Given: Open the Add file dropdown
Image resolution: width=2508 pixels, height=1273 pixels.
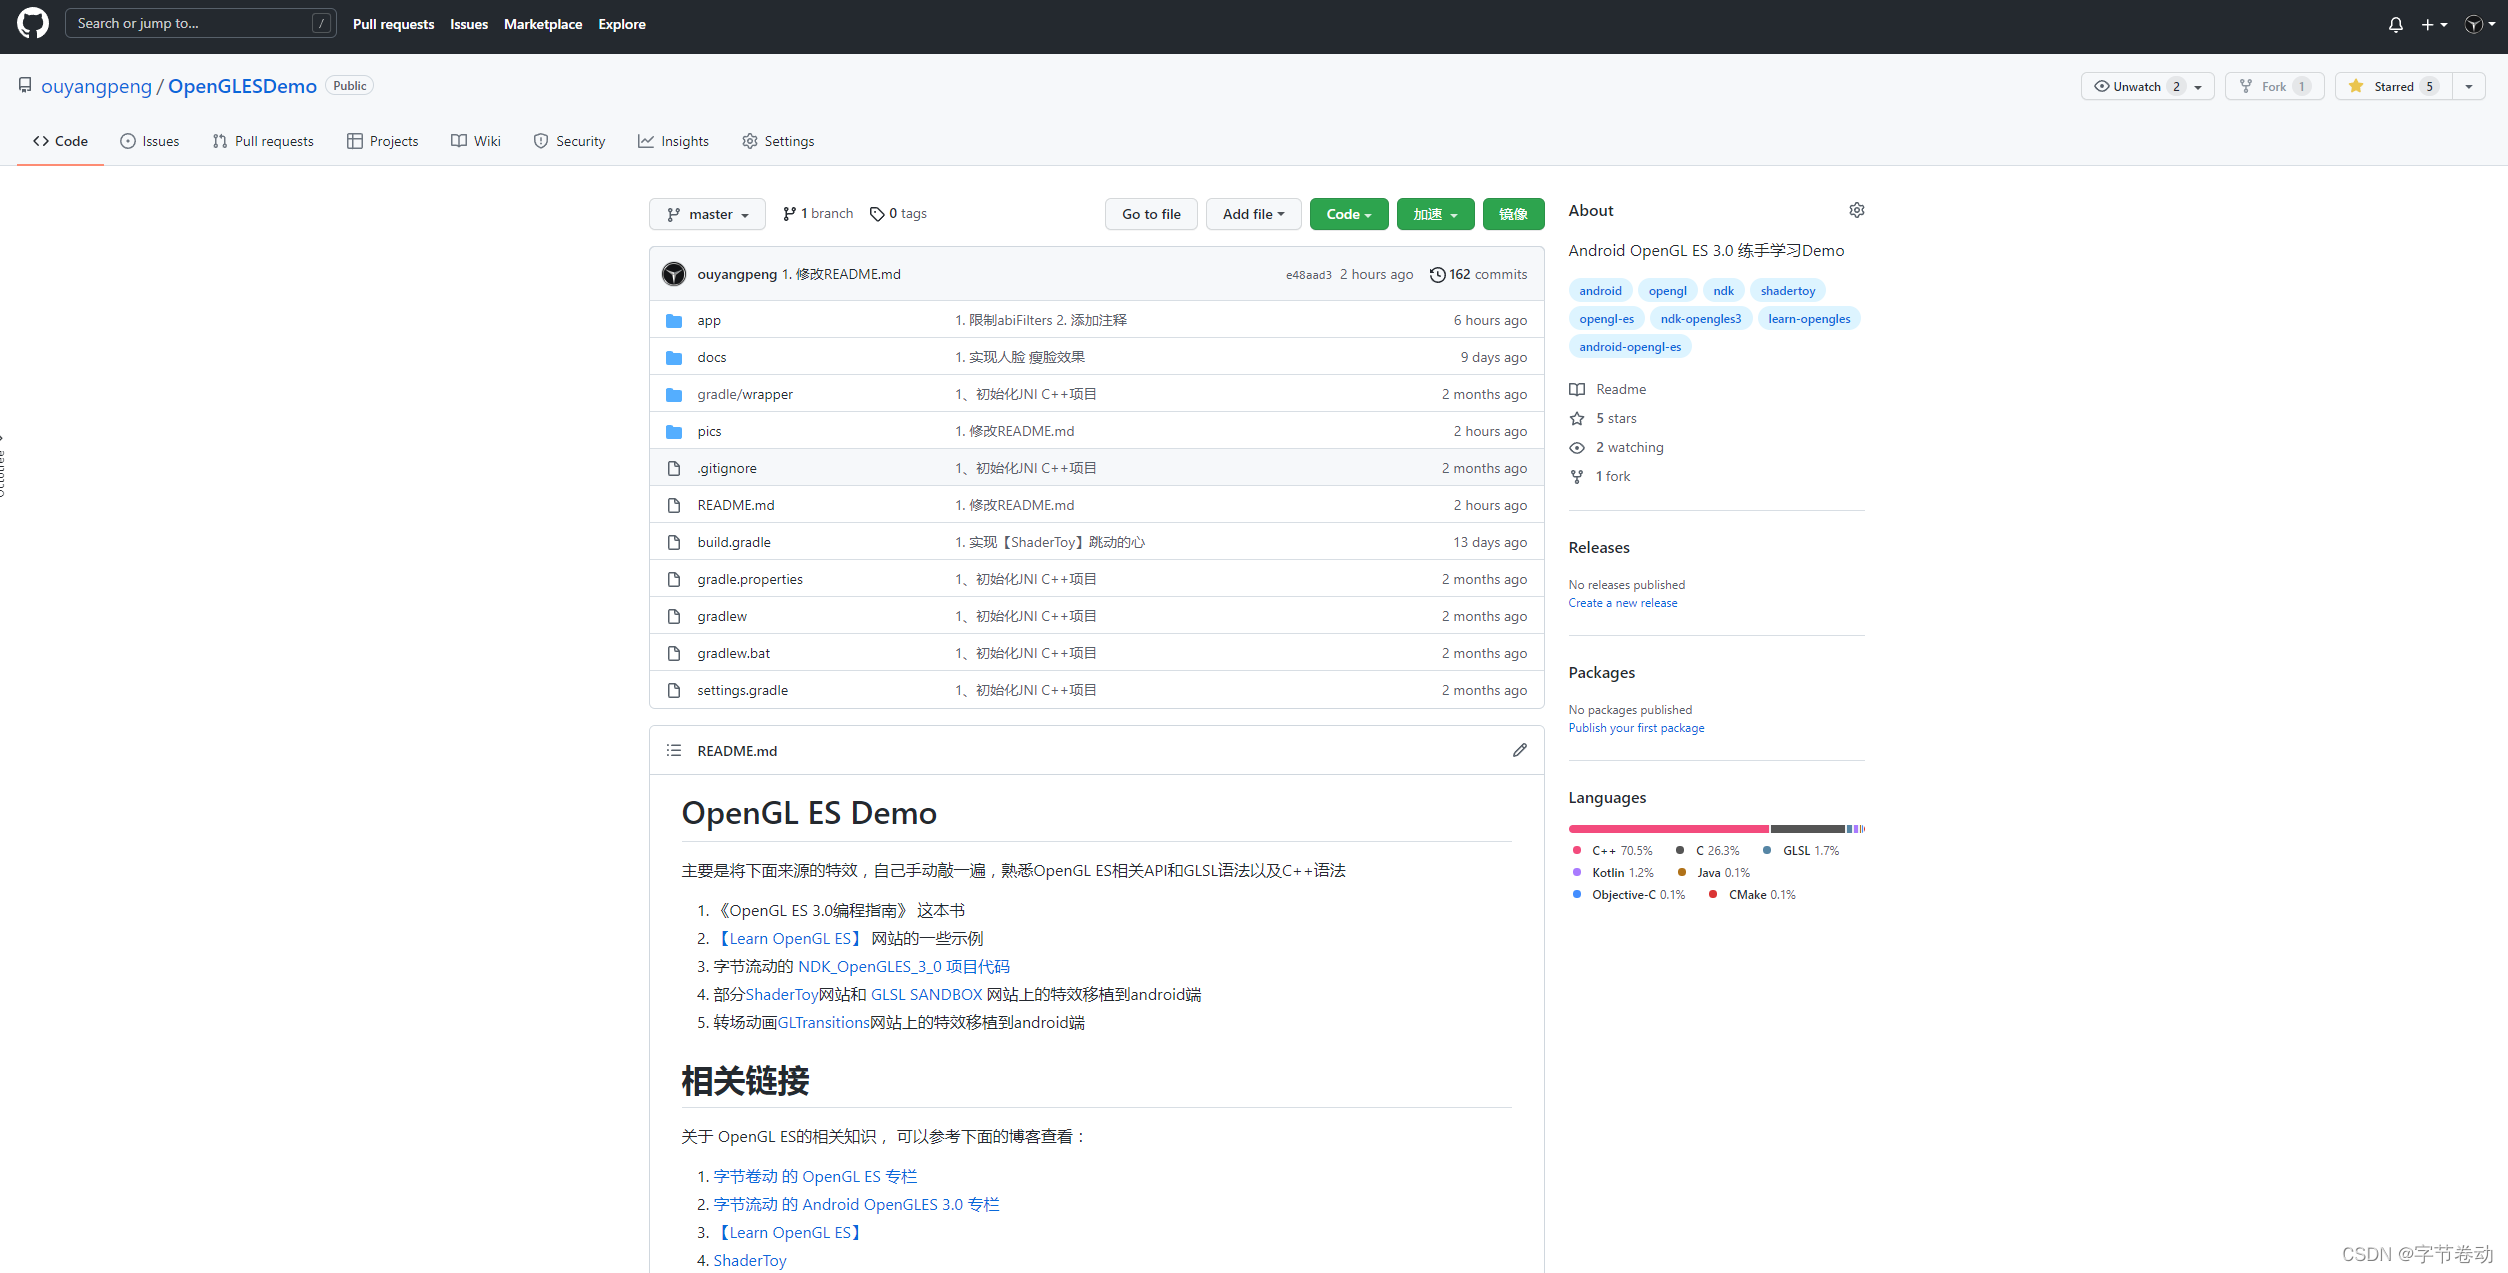Looking at the screenshot, I should (1252, 214).
